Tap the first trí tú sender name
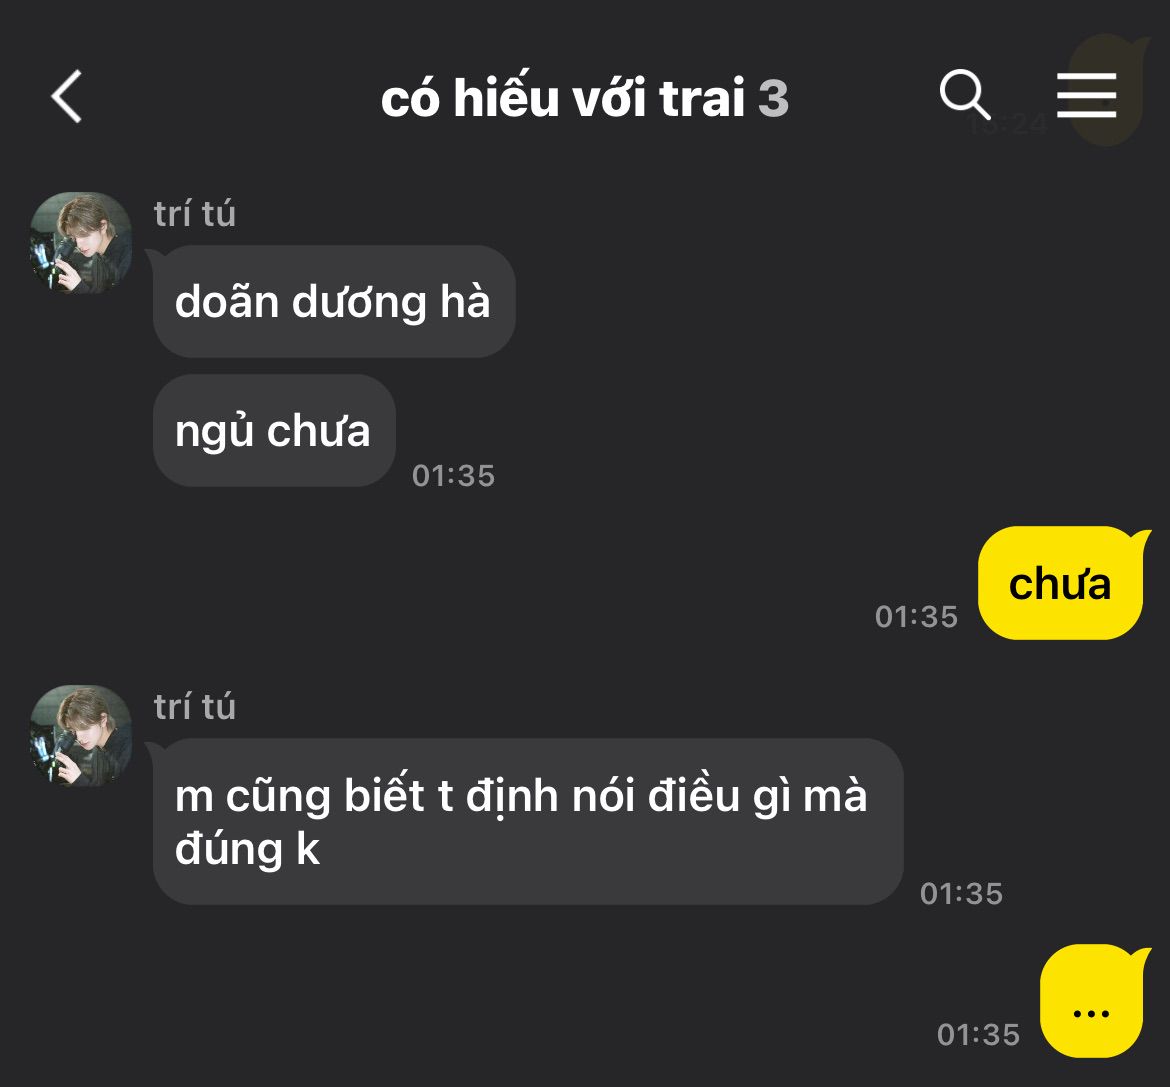1170x1087 pixels. [195, 213]
